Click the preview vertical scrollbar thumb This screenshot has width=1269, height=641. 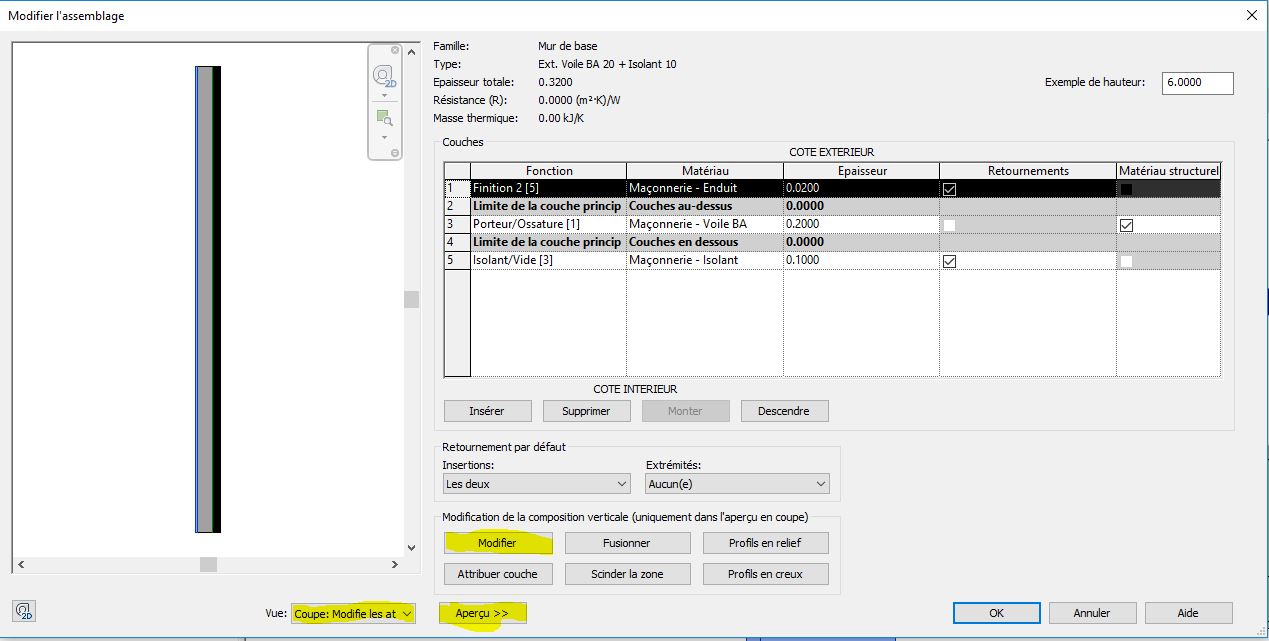[x=411, y=300]
